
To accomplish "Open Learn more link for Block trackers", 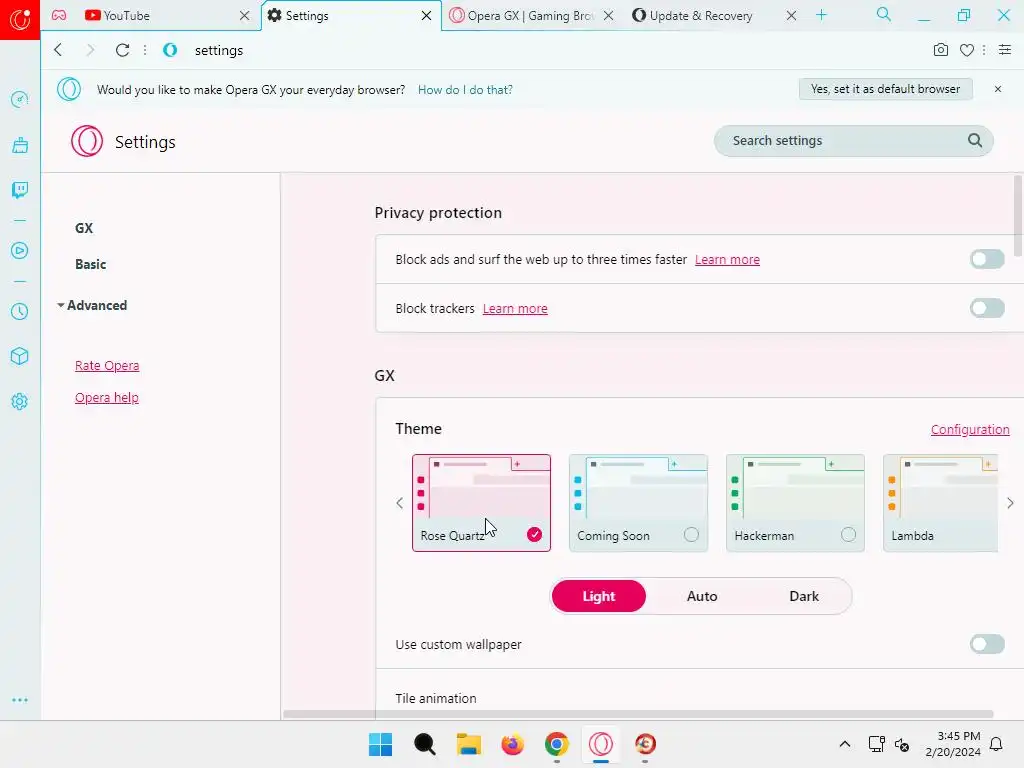I will click(515, 308).
